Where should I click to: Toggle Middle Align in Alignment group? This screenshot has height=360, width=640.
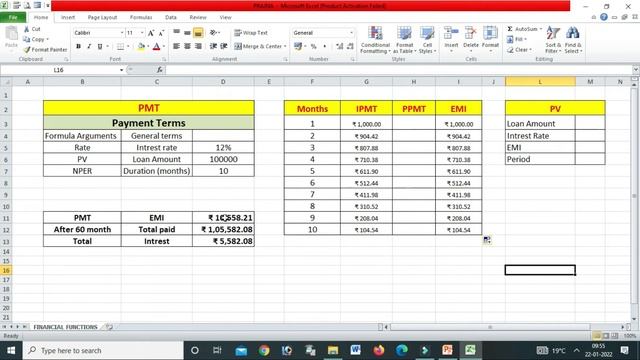click(x=187, y=32)
